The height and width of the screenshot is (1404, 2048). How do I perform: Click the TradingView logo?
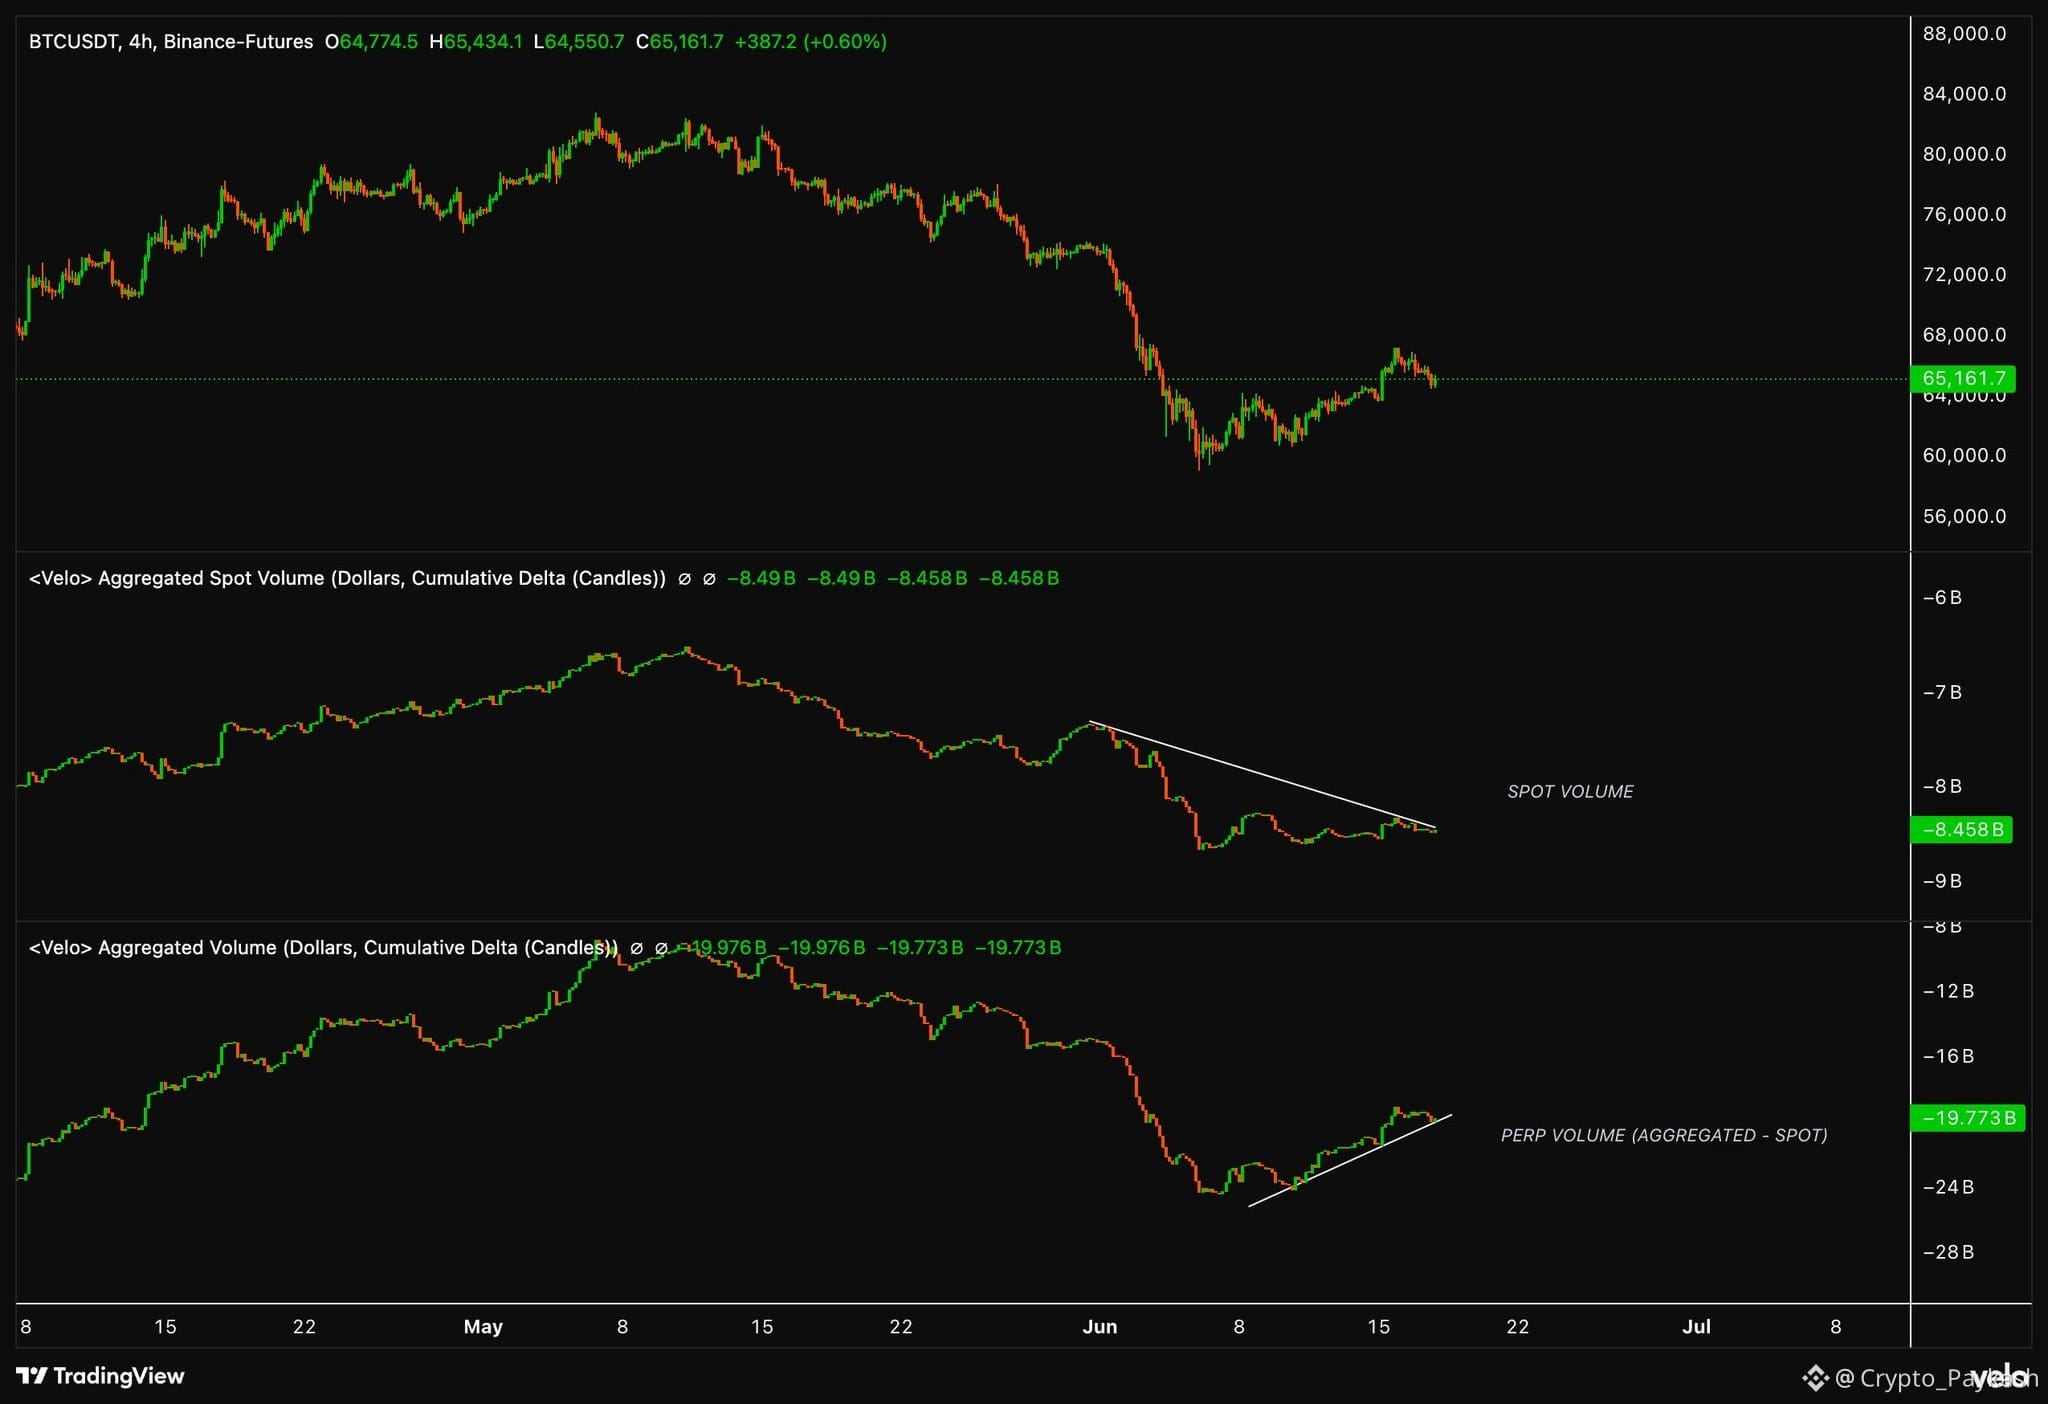click(101, 1376)
